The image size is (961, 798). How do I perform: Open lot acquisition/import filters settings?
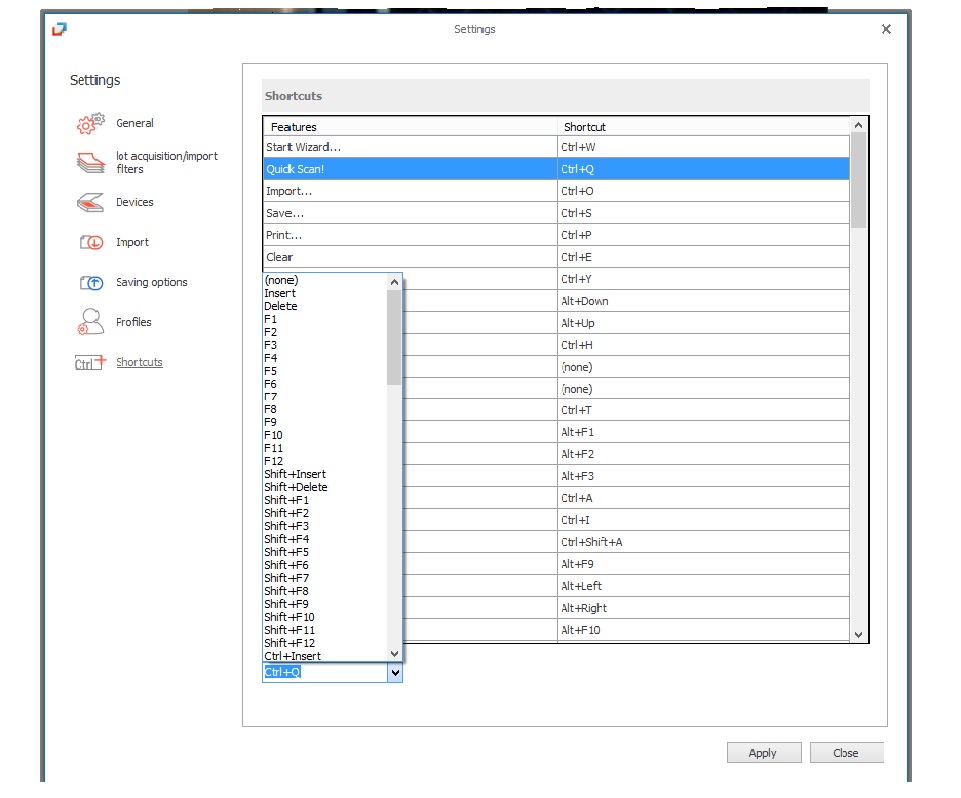coord(167,162)
